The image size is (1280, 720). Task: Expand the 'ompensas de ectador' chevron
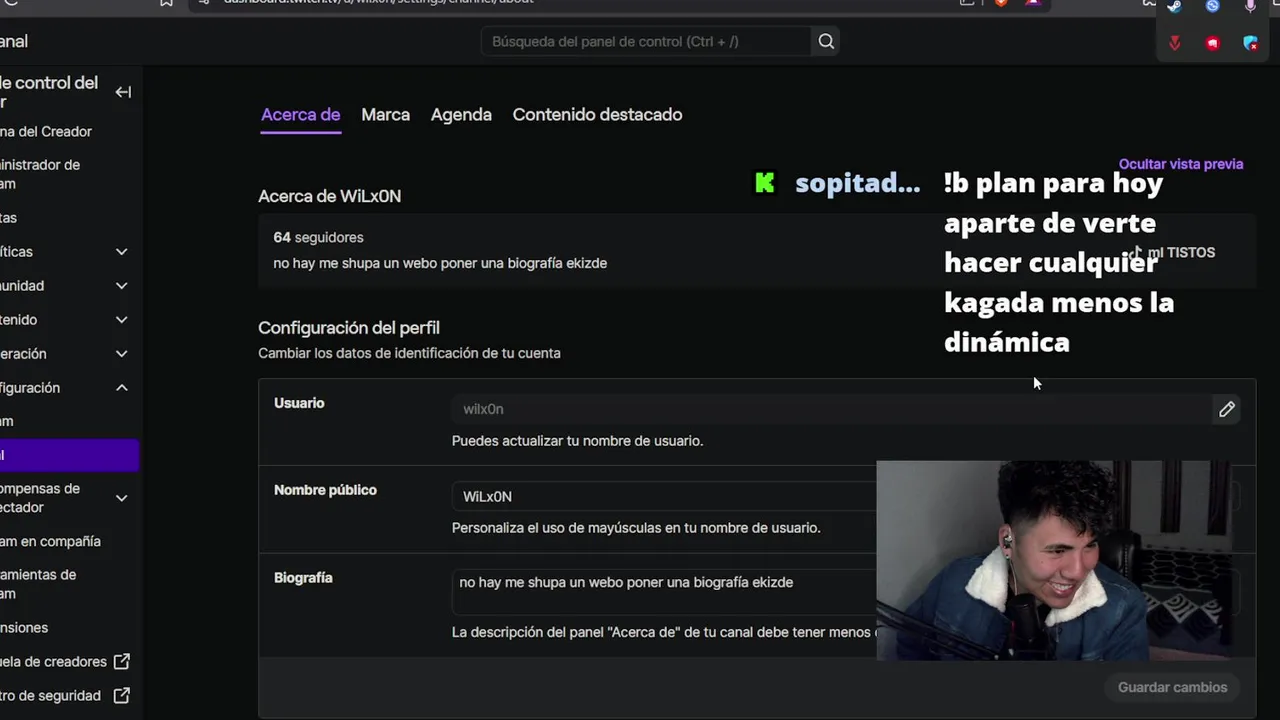pyautogui.click(x=122, y=498)
